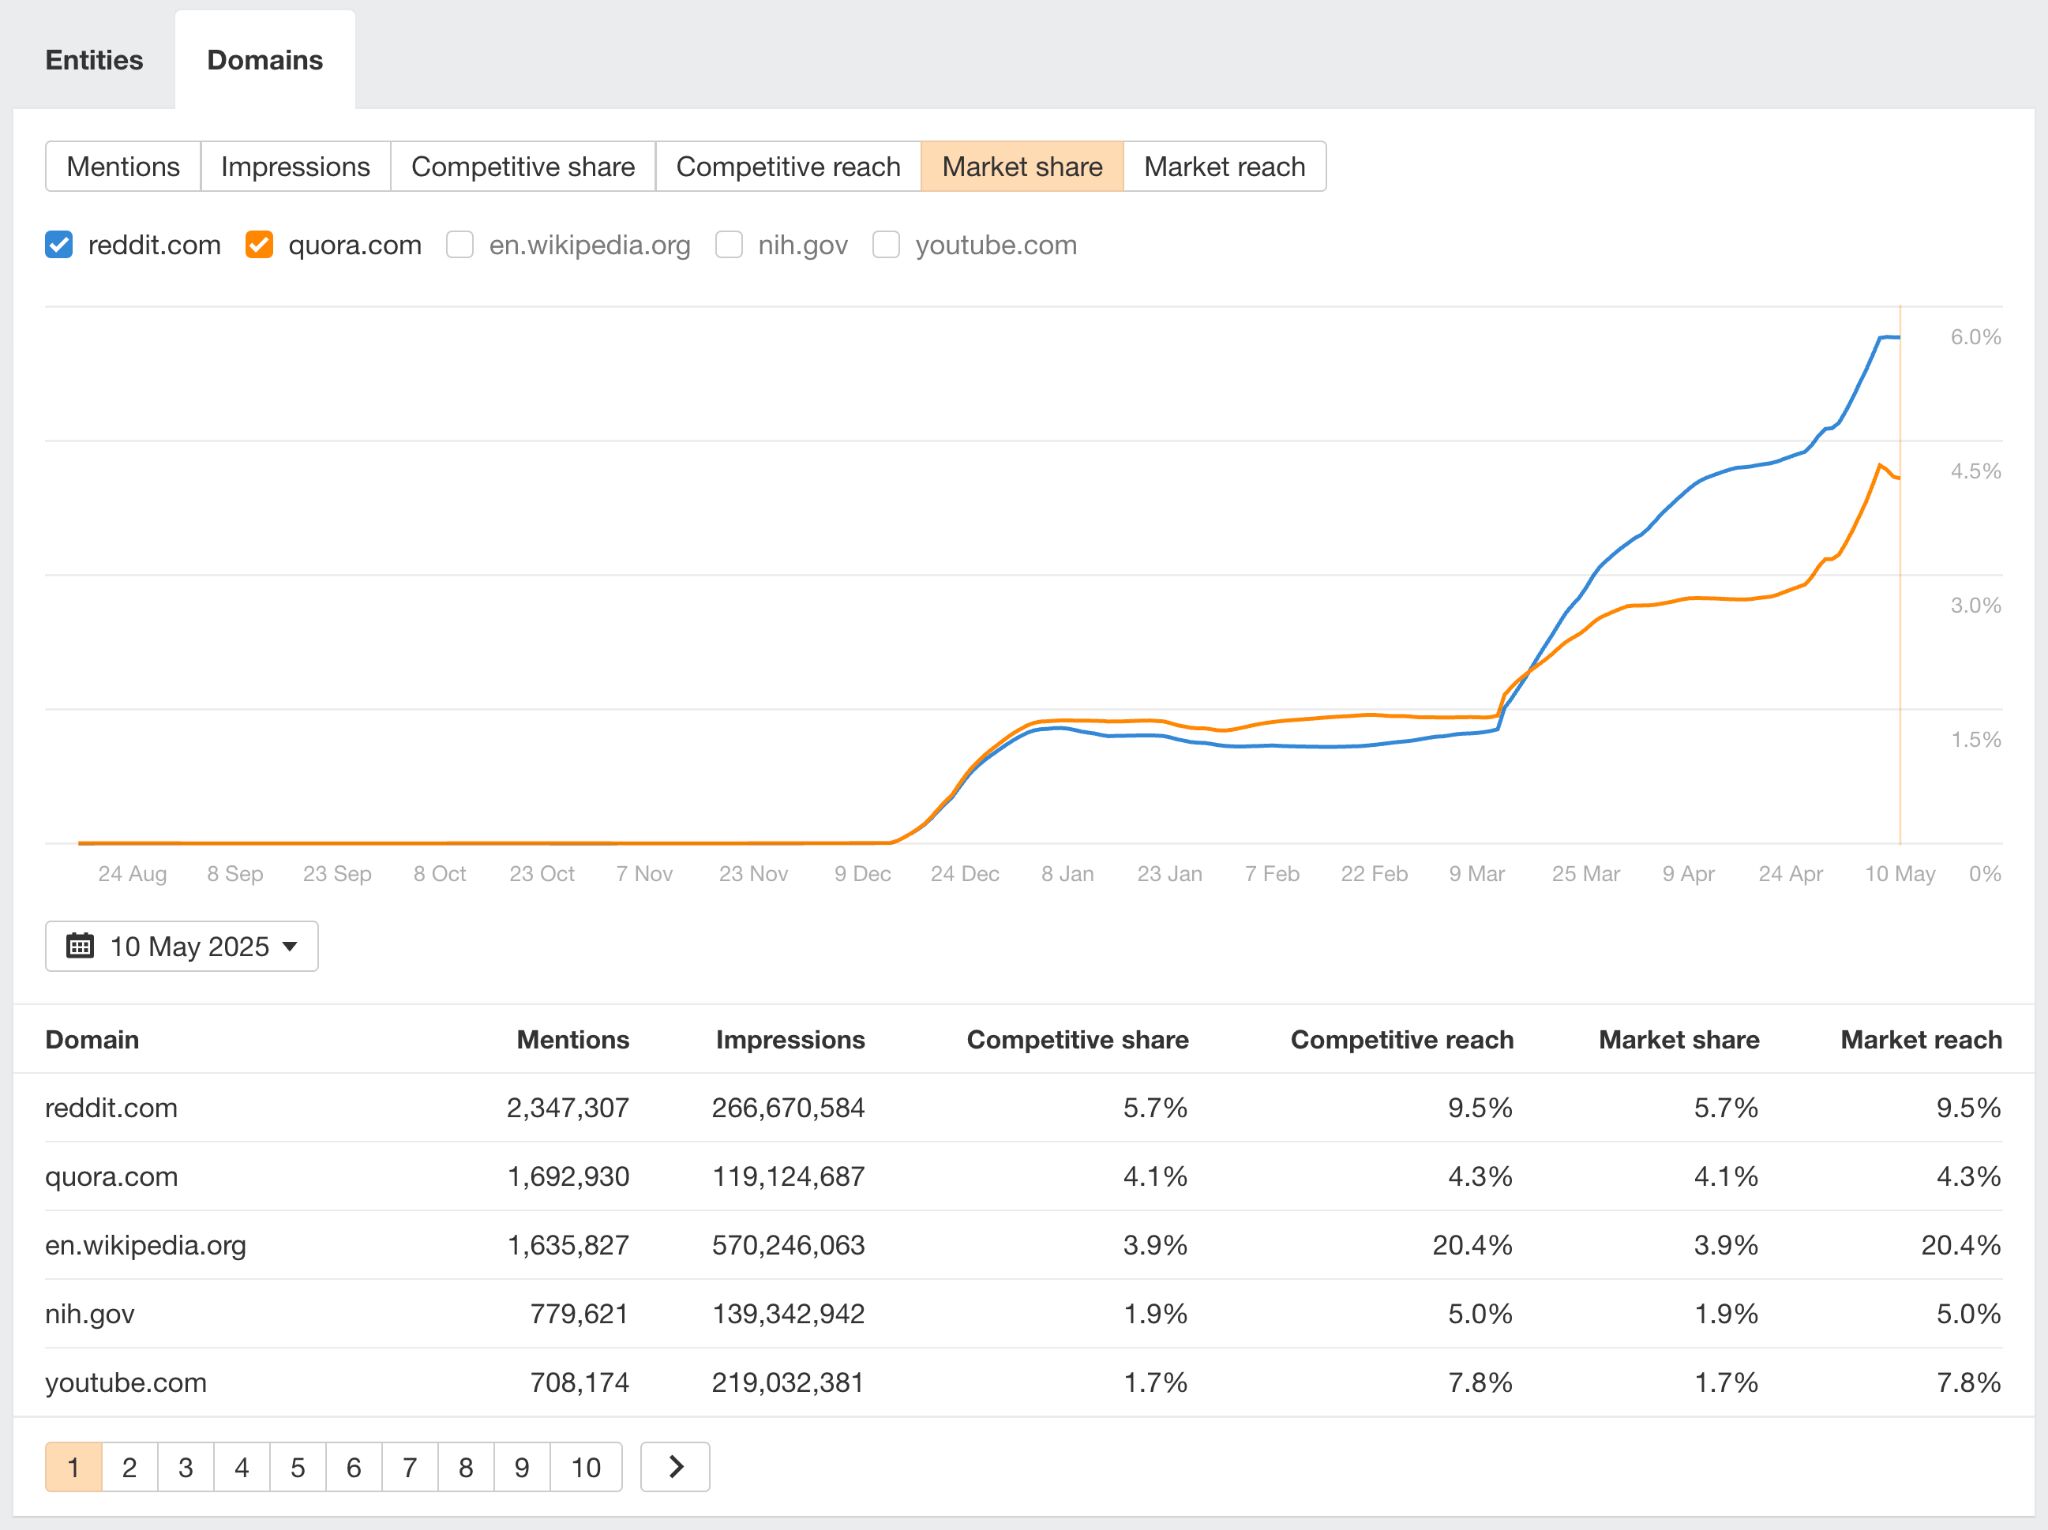Viewport: 2048px width, 1530px height.
Task: Click the reddit.com row in the table
Action: tap(111, 1107)
